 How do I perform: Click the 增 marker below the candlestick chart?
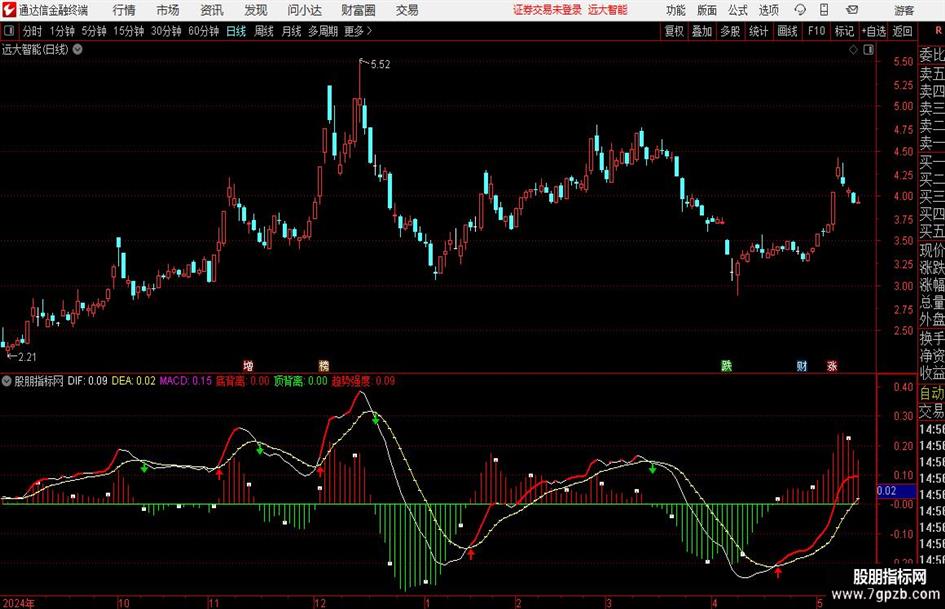pyautogui.click(x=248, y=365)
